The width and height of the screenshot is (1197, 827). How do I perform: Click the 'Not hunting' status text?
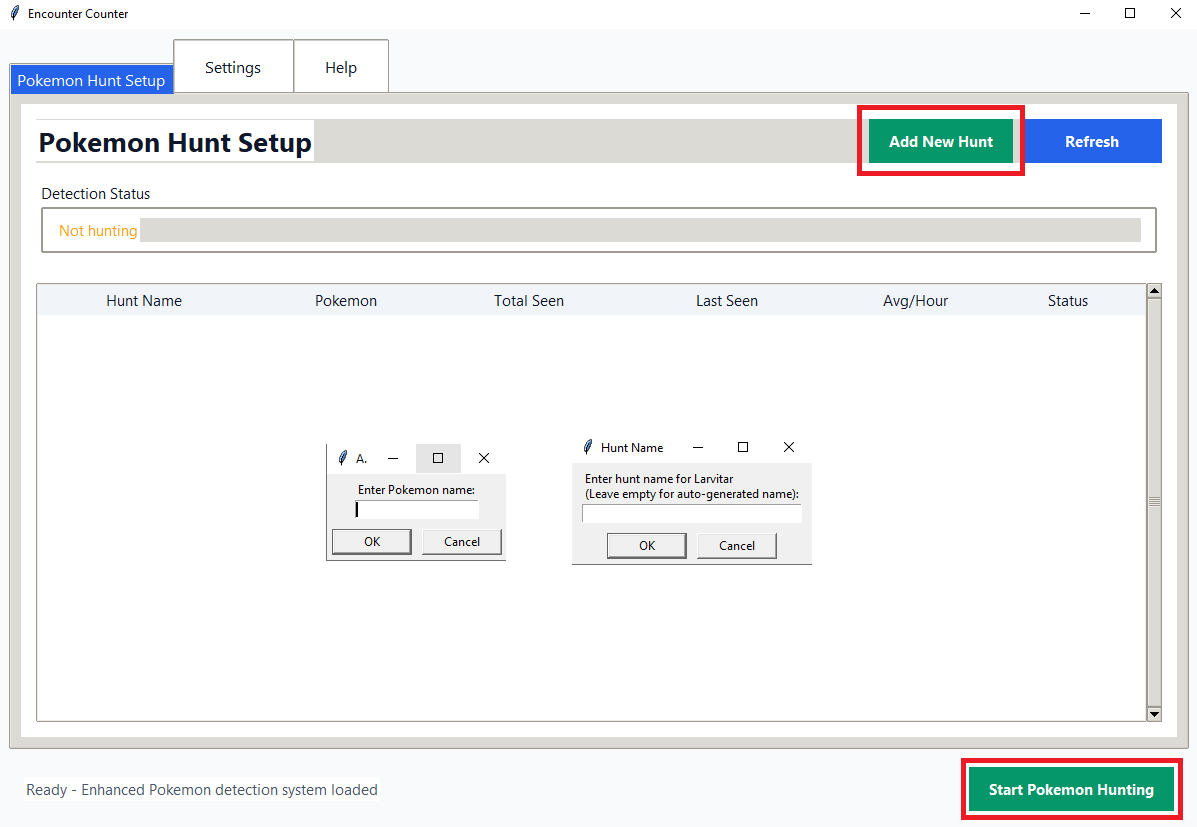(x=98, y=231)
